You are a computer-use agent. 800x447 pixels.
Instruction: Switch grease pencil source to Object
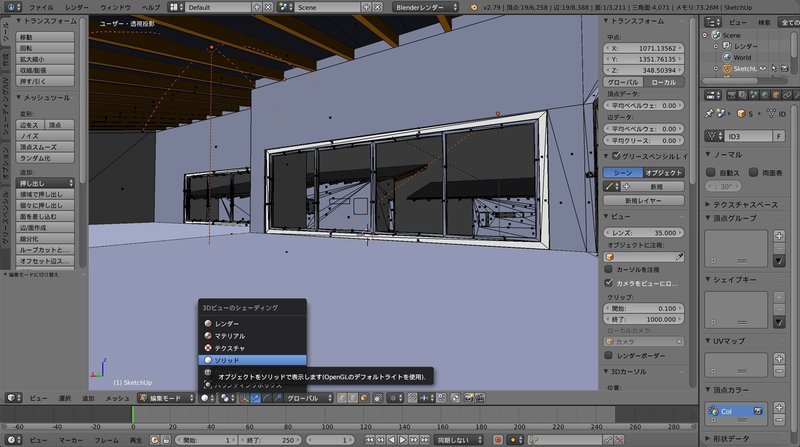[x=664, y=172]
